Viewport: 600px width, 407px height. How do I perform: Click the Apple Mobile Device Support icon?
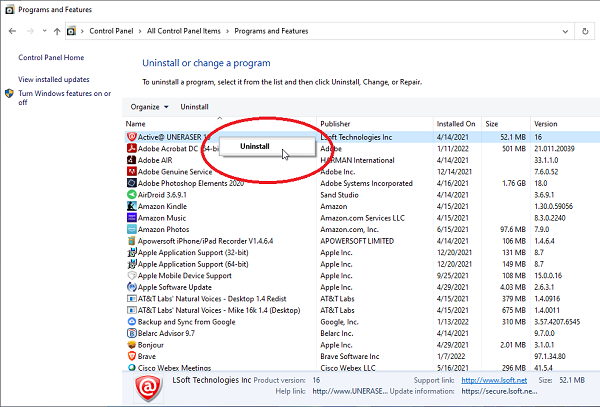(132, 275)
